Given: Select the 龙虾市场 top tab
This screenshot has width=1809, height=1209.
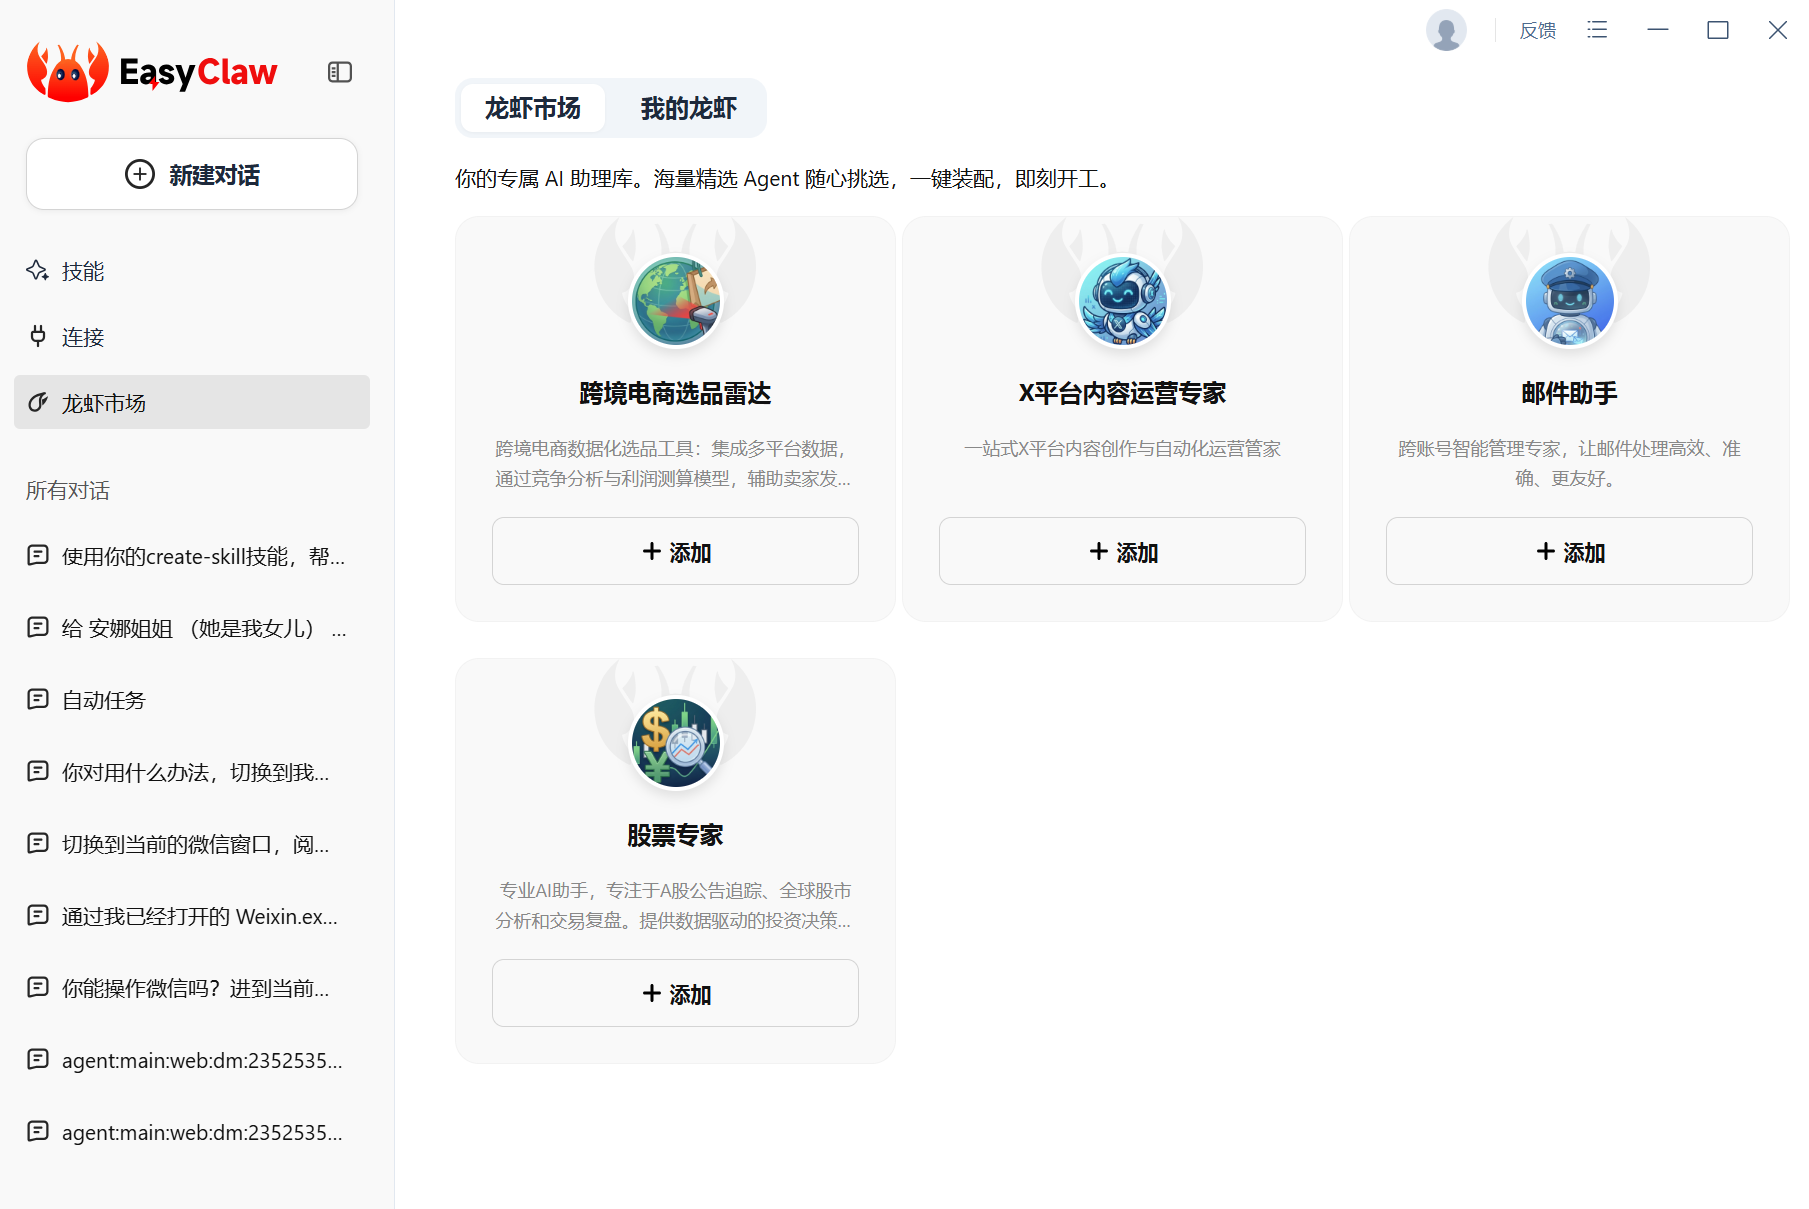Looking at the screenshot, I should (x=532, y=108).
